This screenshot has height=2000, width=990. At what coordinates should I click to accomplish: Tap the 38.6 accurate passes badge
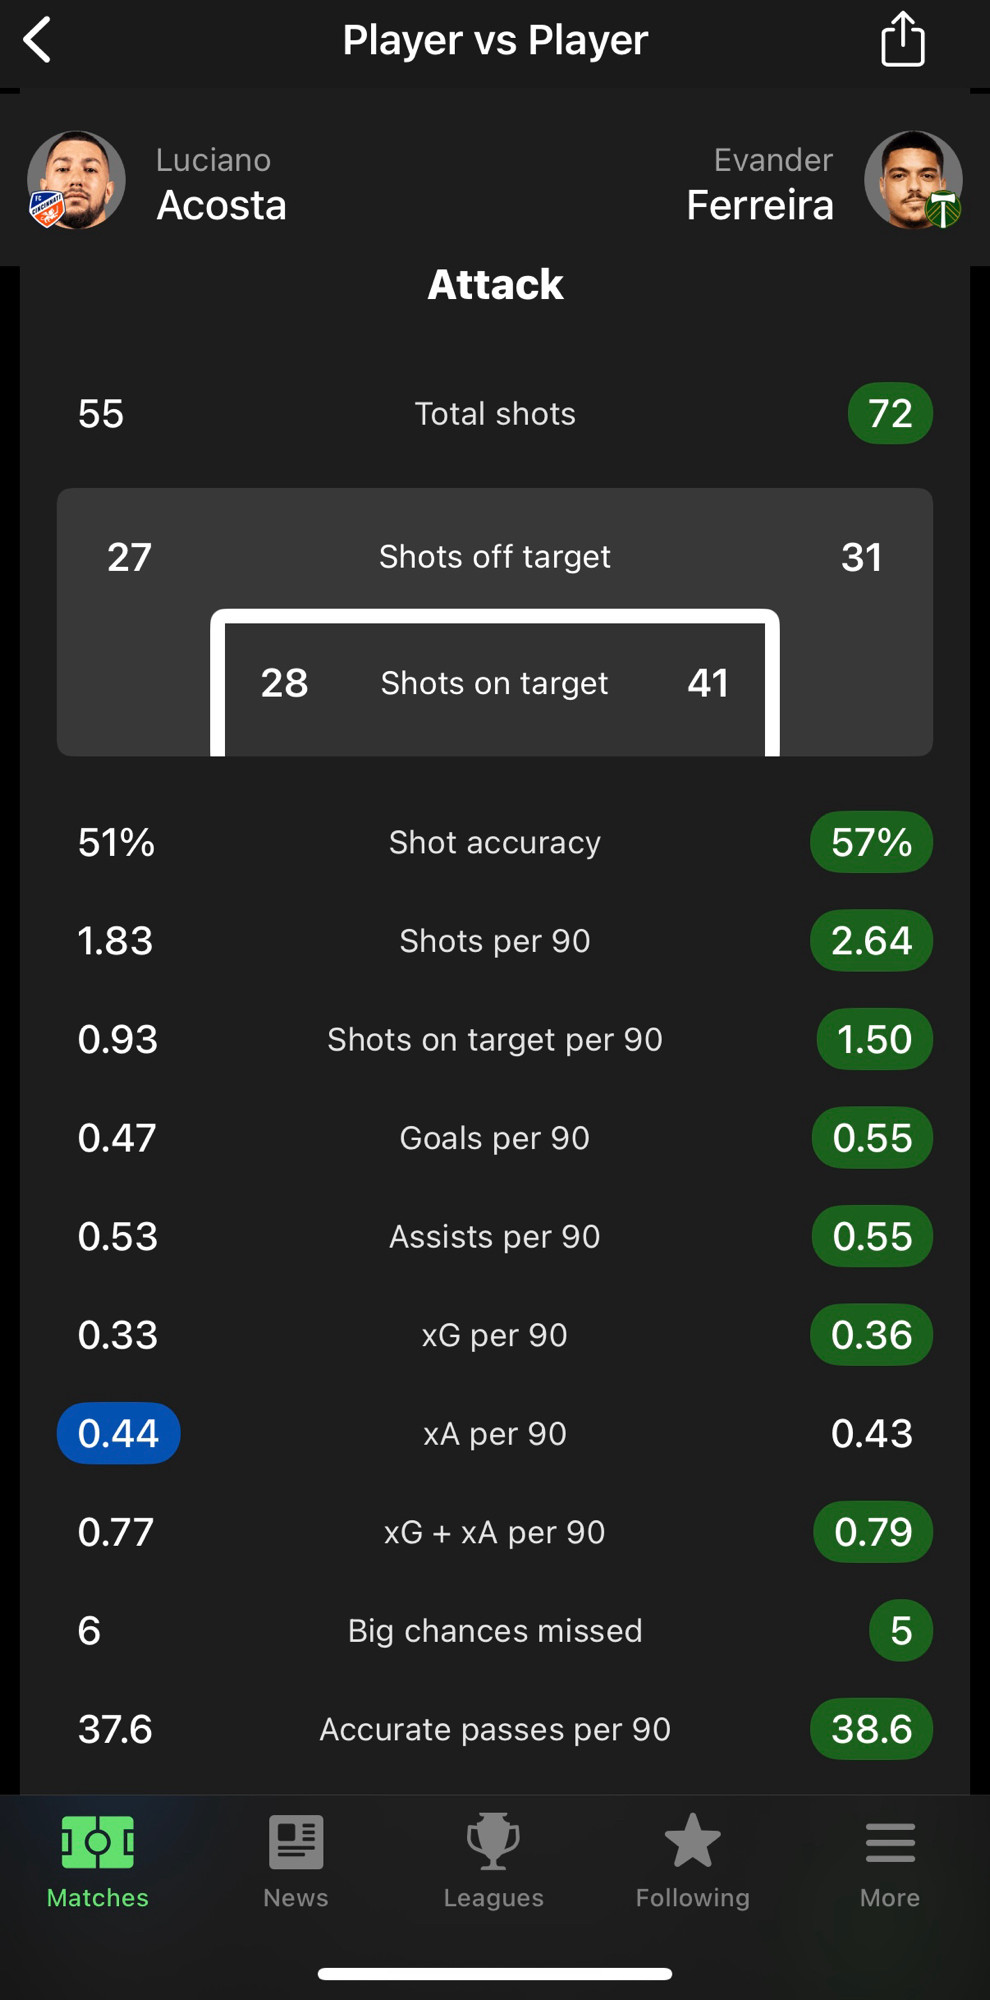point(871,1729)
